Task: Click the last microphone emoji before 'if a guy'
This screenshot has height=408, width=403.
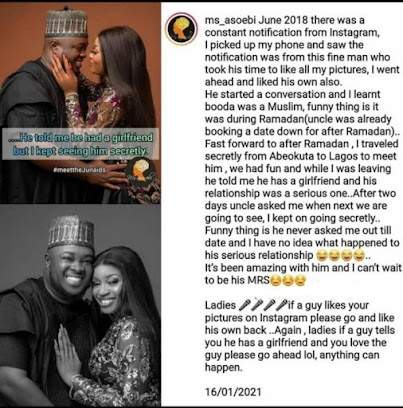Action: [281, 305]
